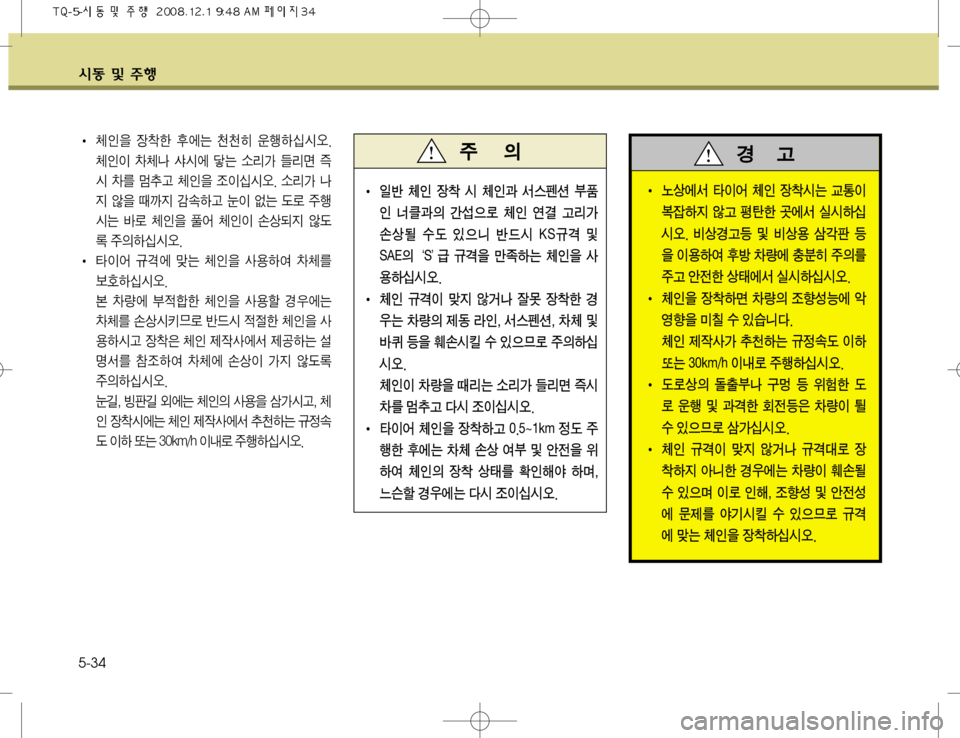960x738 pixels.
Task: Click the warning bullet starting 체인을 장착하면 차량의
Action: (763, 309)
